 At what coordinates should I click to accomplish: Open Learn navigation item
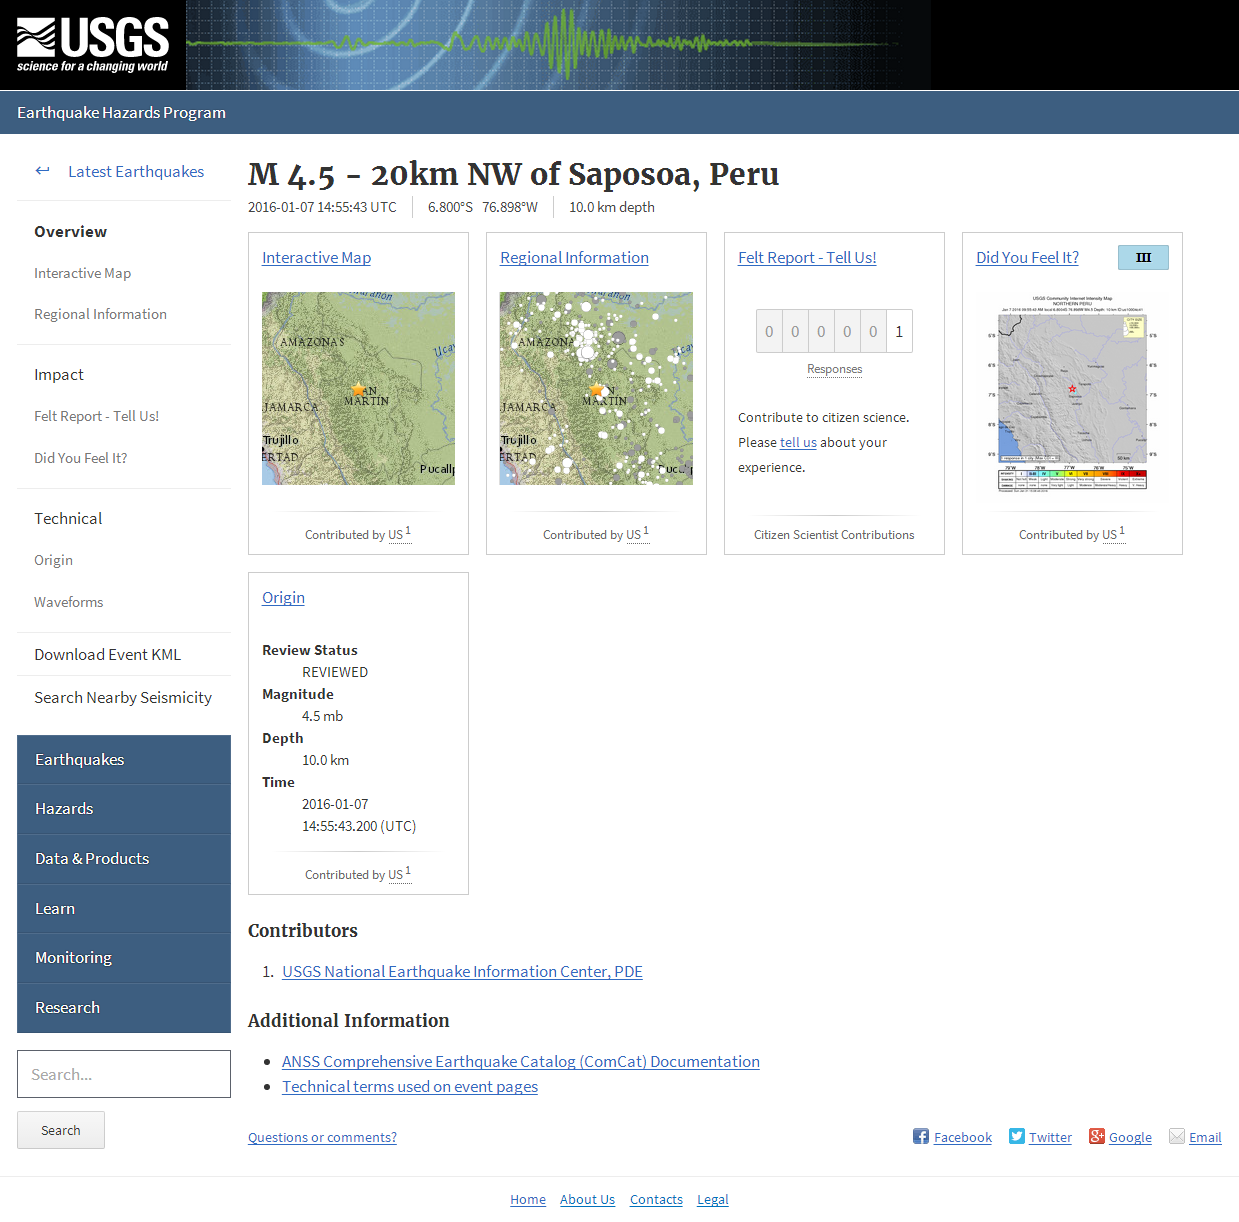click(x=124, y=909)
